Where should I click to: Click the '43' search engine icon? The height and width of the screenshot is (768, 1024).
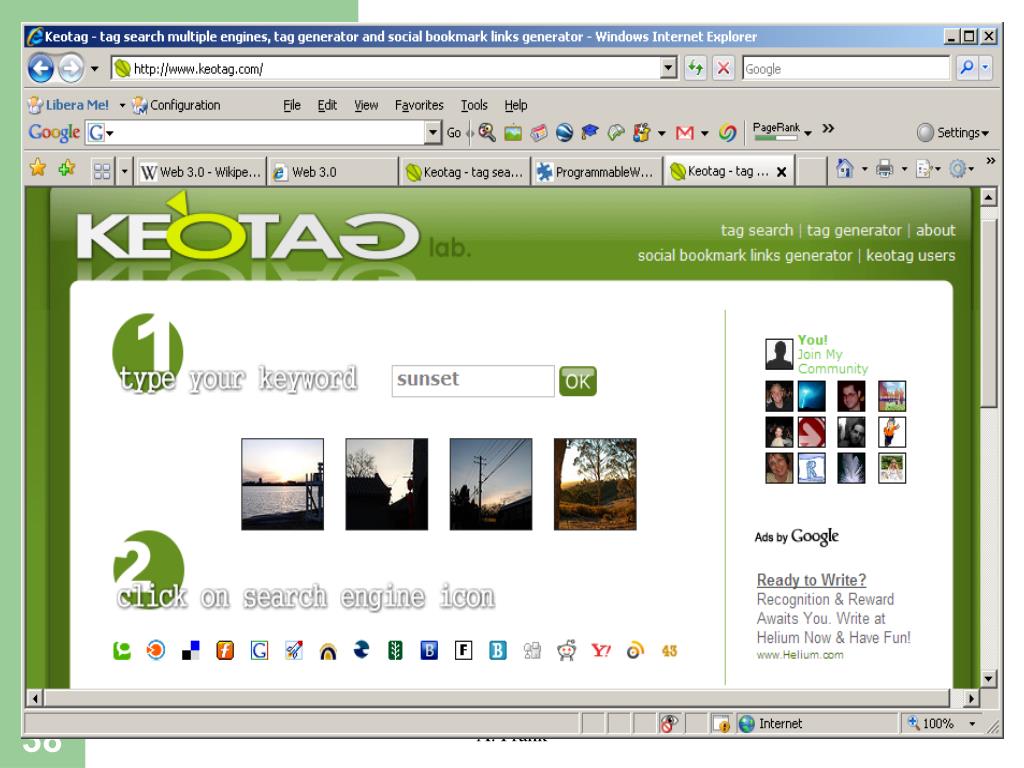[x=669, y=651]
